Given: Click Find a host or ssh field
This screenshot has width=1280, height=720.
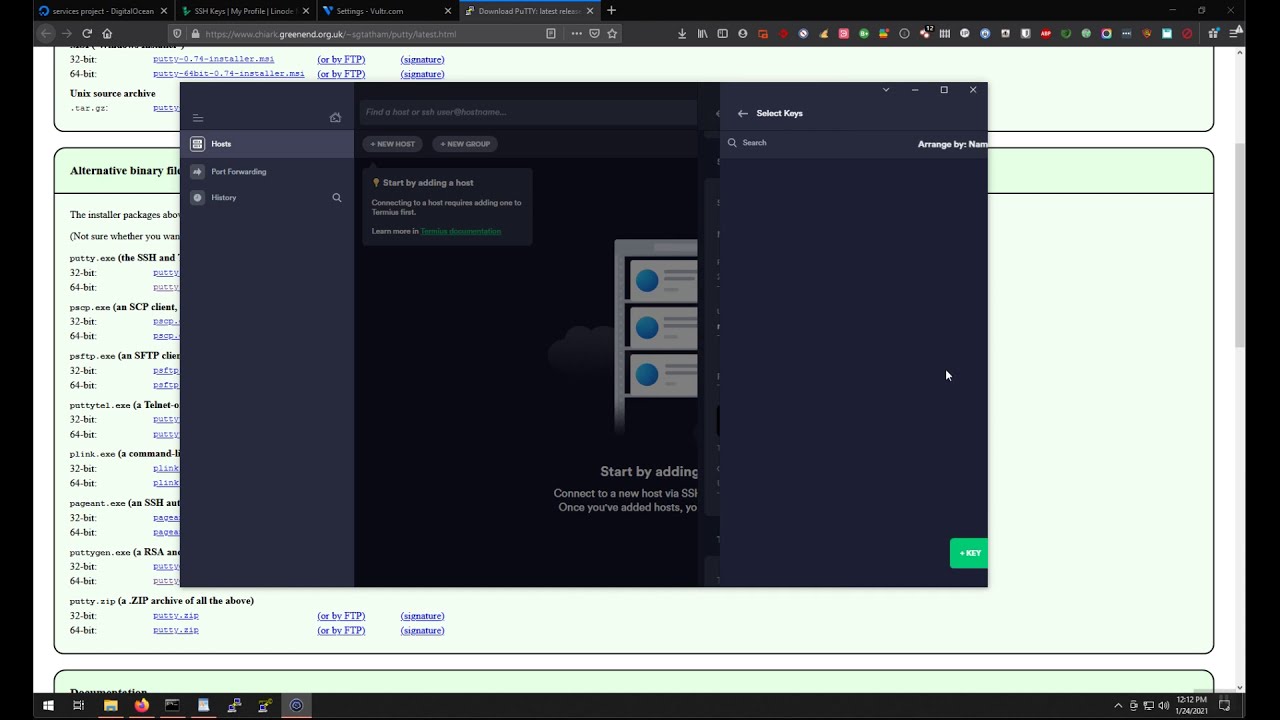Looking at the screenshot, I should 528,112.
